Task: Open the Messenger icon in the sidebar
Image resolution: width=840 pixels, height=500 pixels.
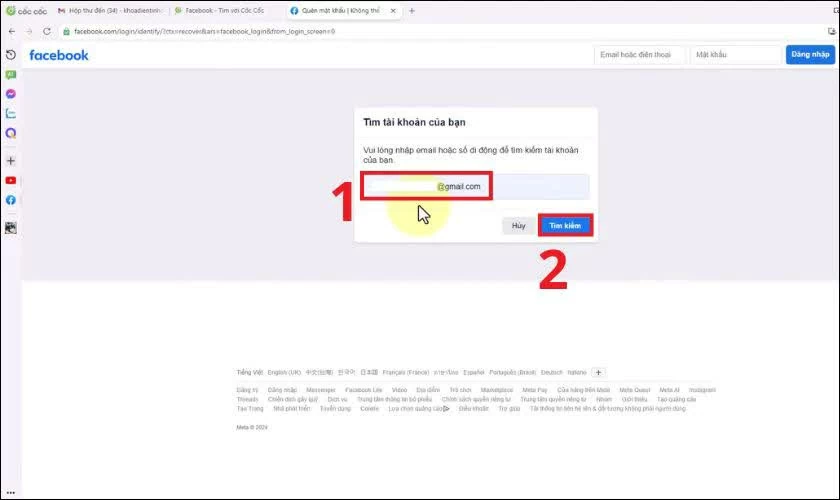Action: tap(10, 94)
